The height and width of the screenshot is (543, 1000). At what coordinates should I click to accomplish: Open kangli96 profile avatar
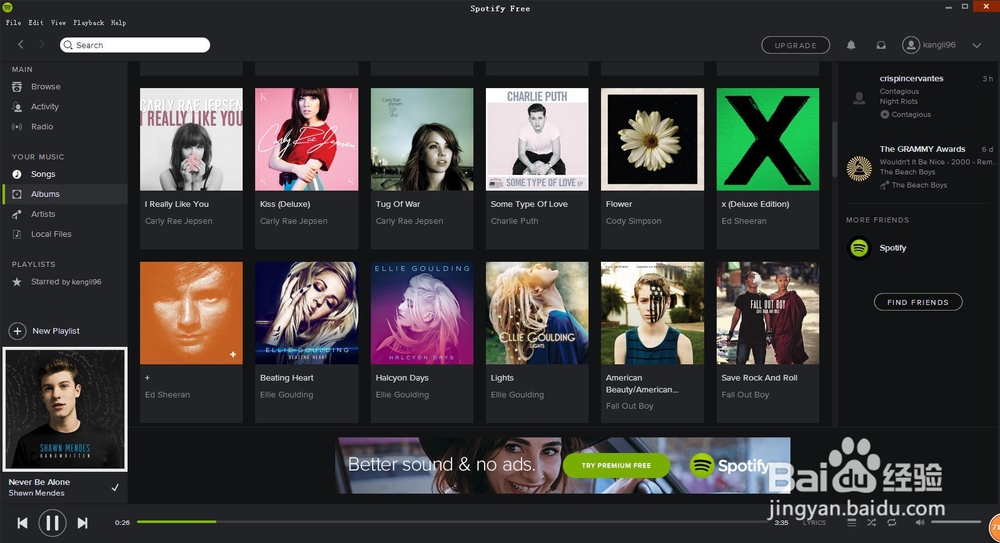pos(911,45)
